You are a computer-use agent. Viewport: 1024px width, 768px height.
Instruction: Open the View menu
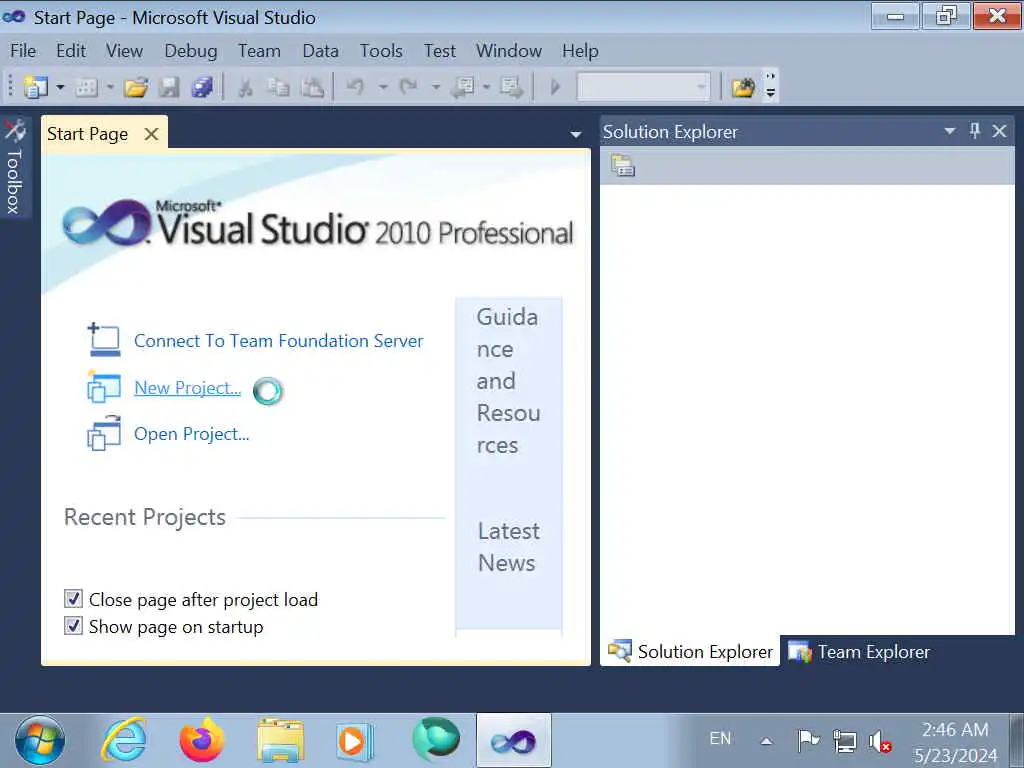coord(124,51)
